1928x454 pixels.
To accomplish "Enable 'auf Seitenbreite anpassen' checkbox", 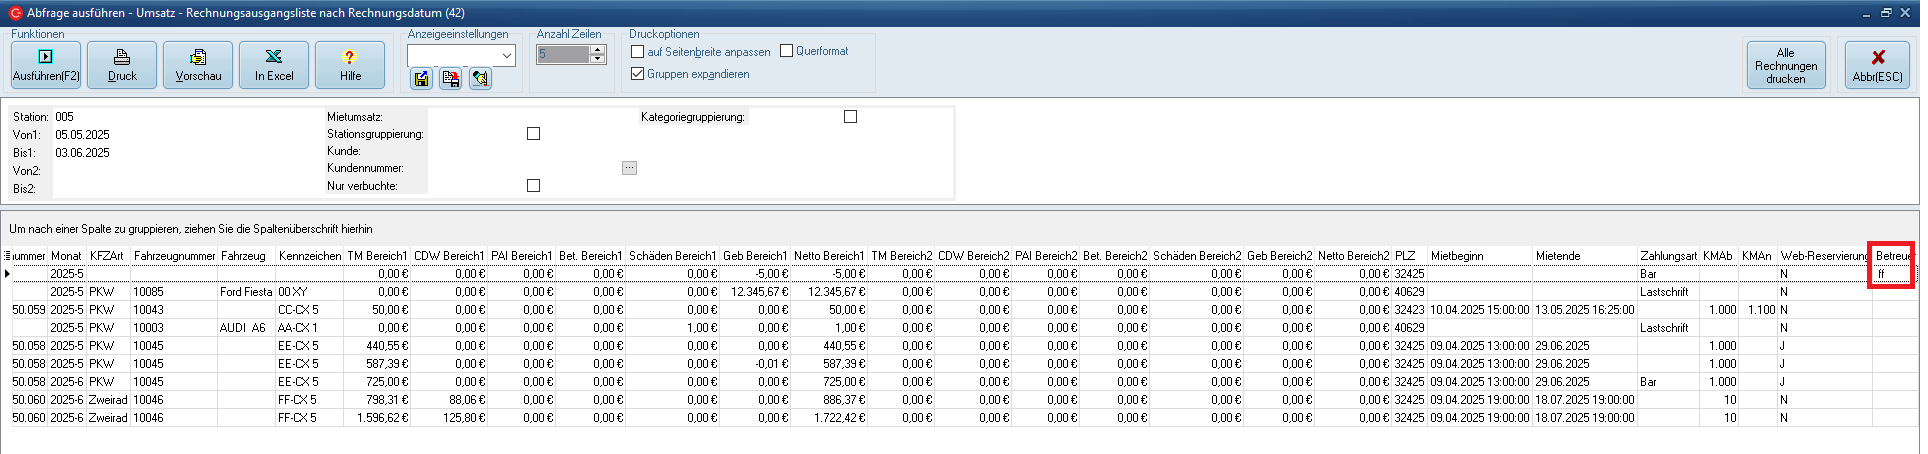I will point(638,51).
